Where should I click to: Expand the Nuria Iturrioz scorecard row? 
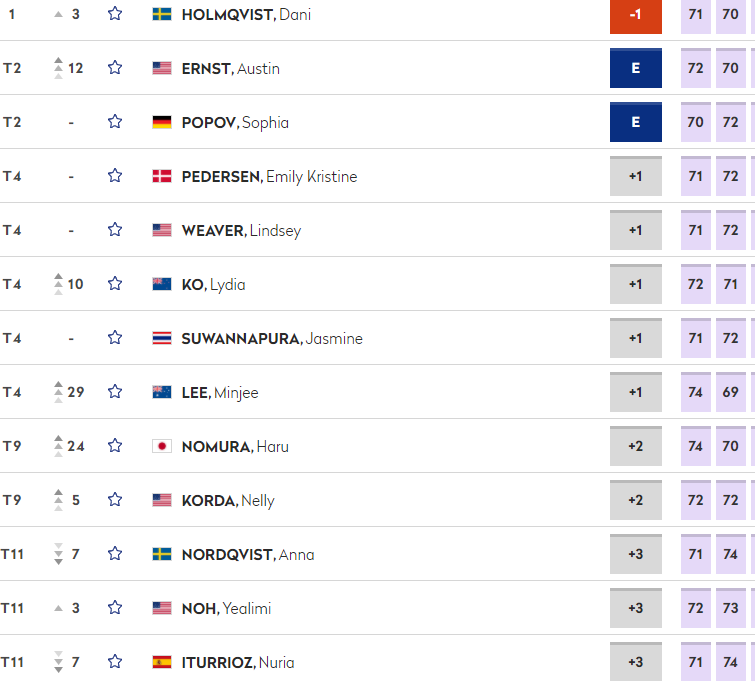(x=378, y=660)
